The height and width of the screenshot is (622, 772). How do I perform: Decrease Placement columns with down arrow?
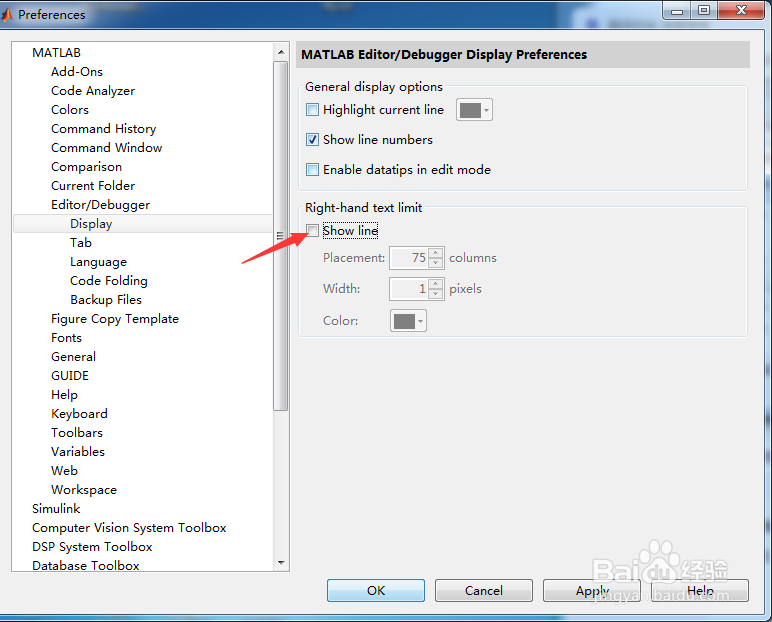point(436,263)
